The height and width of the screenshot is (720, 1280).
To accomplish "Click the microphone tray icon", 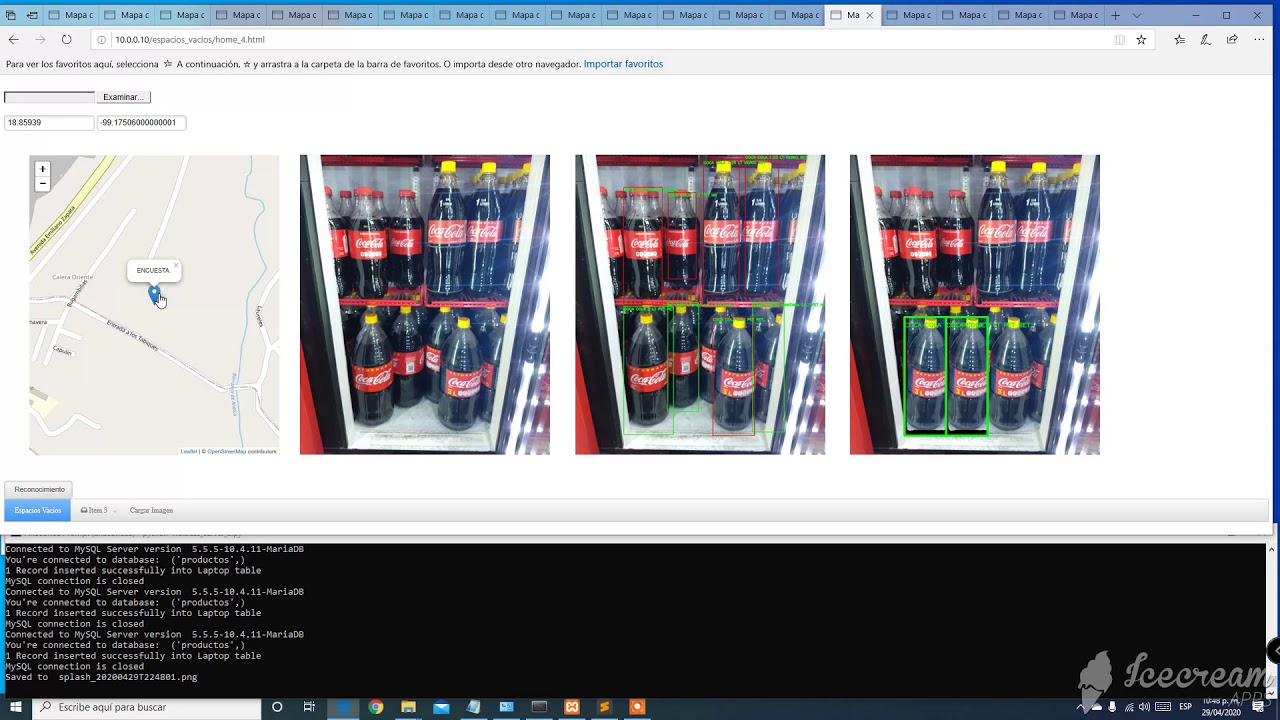I will 1112,707.
